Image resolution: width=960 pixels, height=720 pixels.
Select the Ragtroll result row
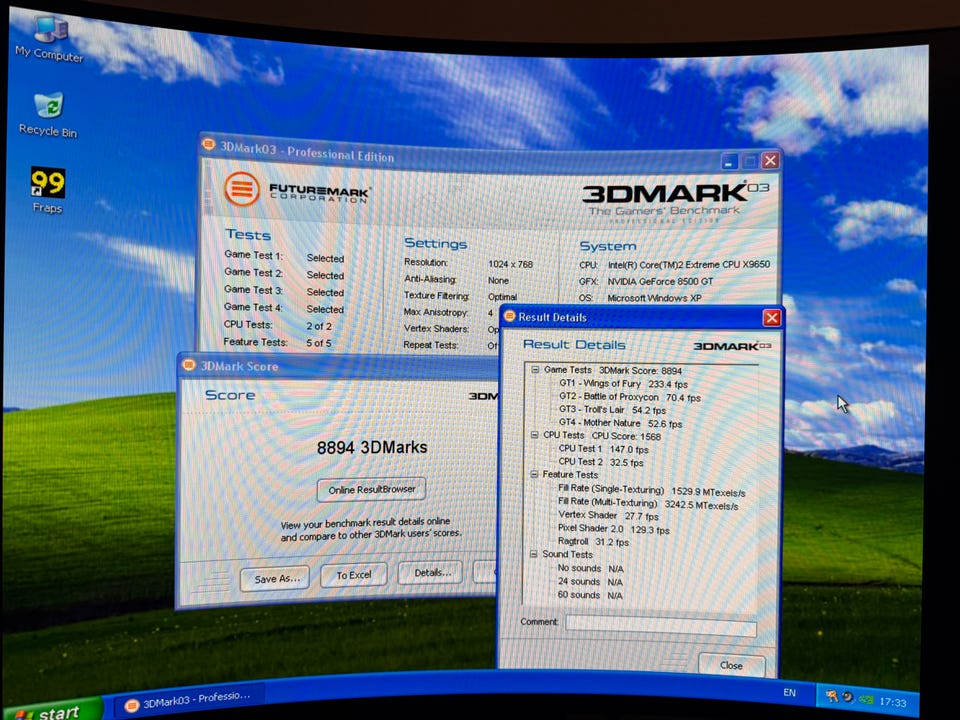coord(593,541)
